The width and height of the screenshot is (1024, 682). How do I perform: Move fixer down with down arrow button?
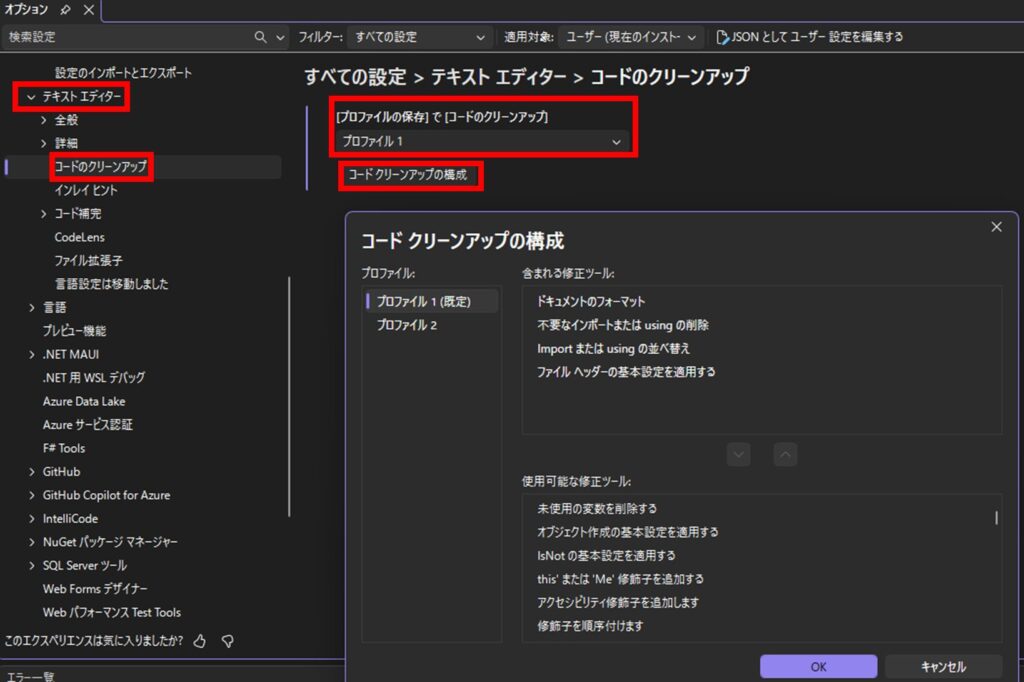point(739,455)
